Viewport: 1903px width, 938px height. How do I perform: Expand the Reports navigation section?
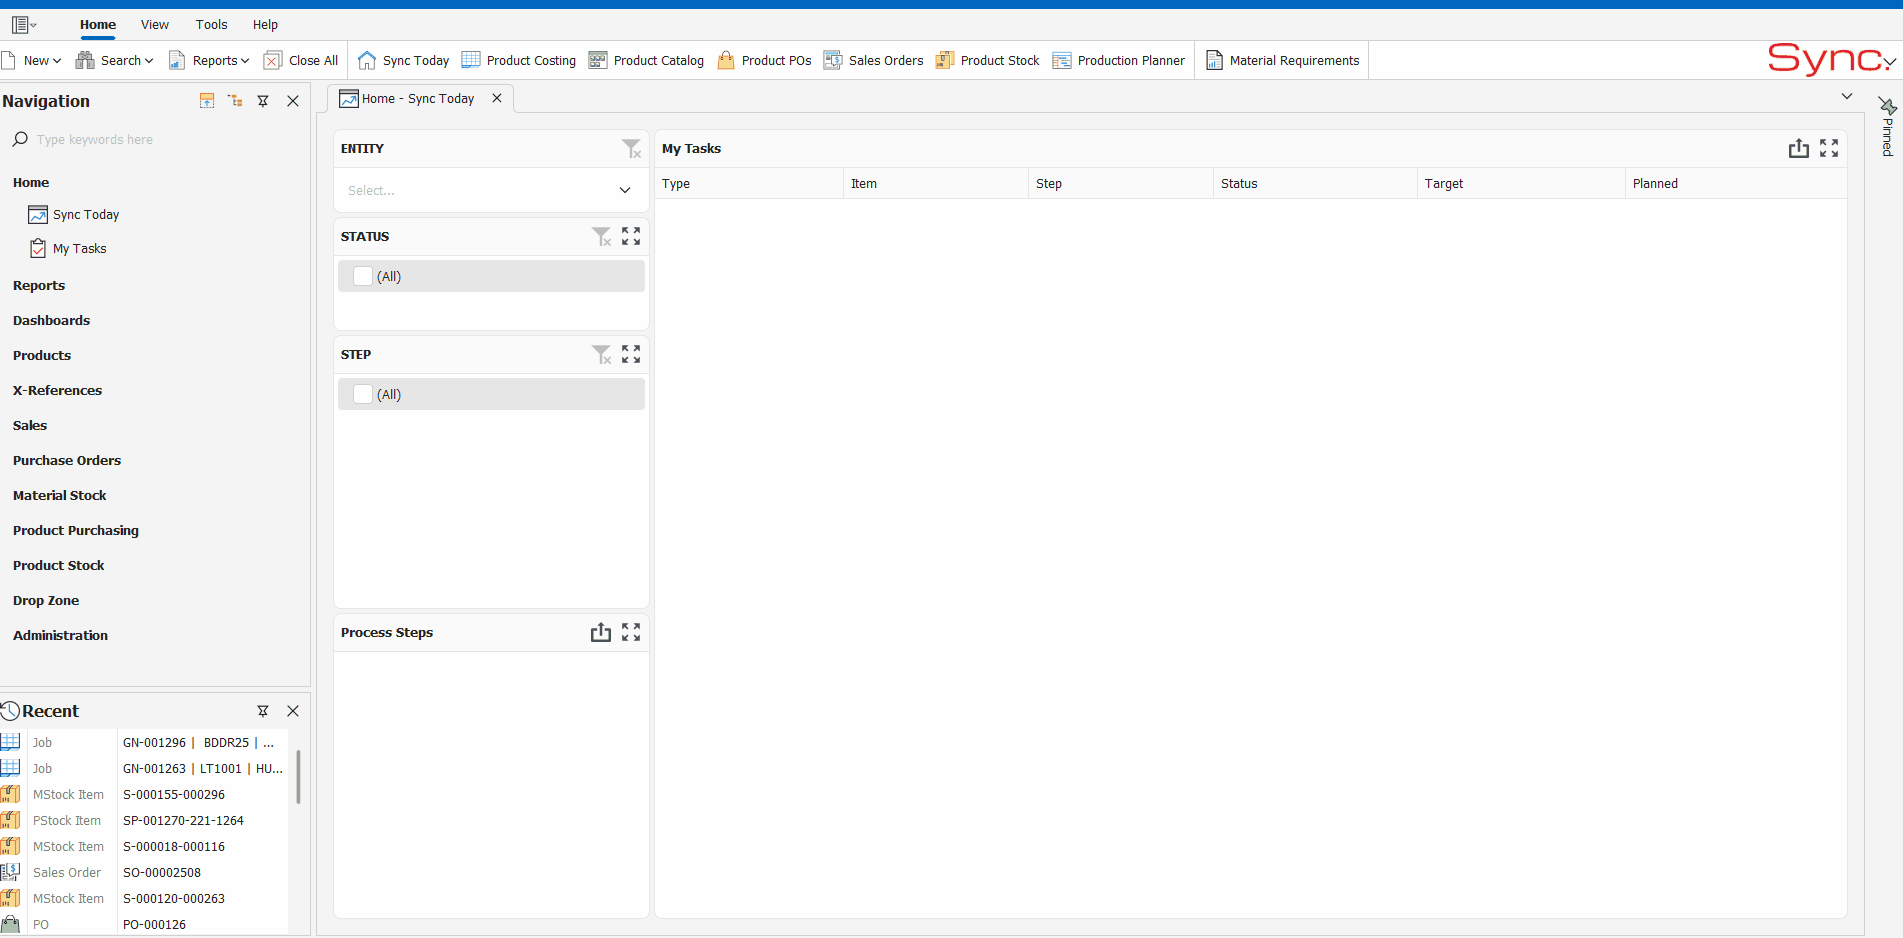pyautogui.click(x=39, y=286)
